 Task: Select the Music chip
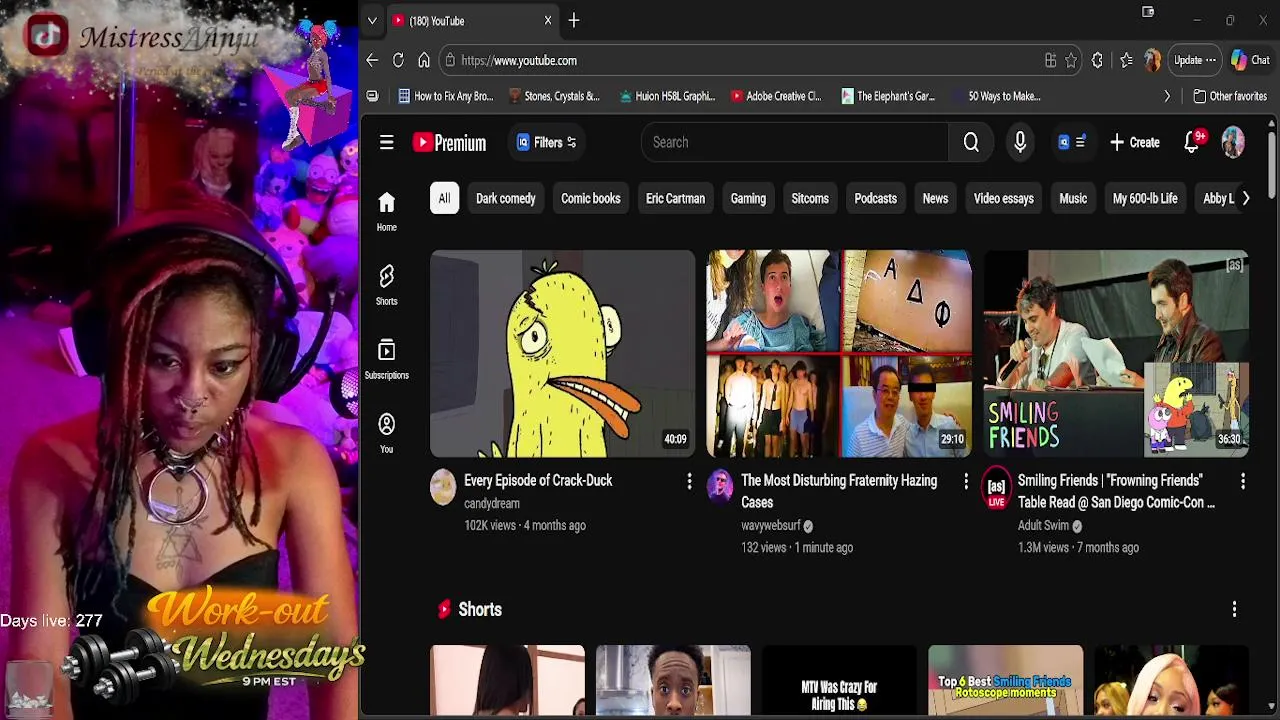click(x=1073, y=198)
